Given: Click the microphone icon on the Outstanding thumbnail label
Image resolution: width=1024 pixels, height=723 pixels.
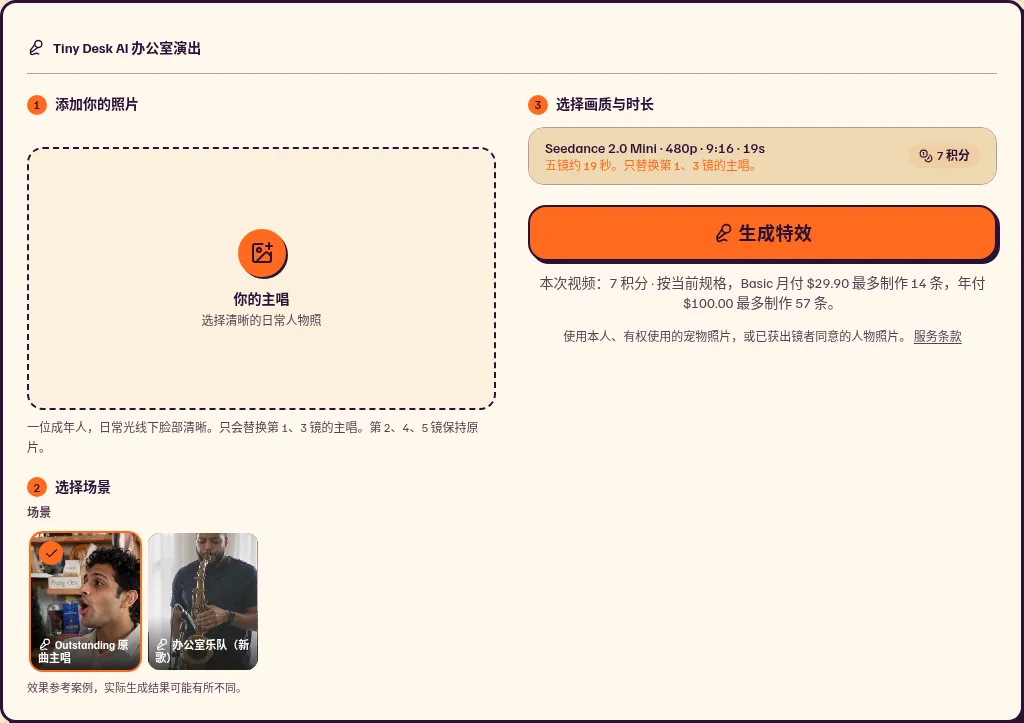Looking at the screenshot, I should click(x=44, y=645).
